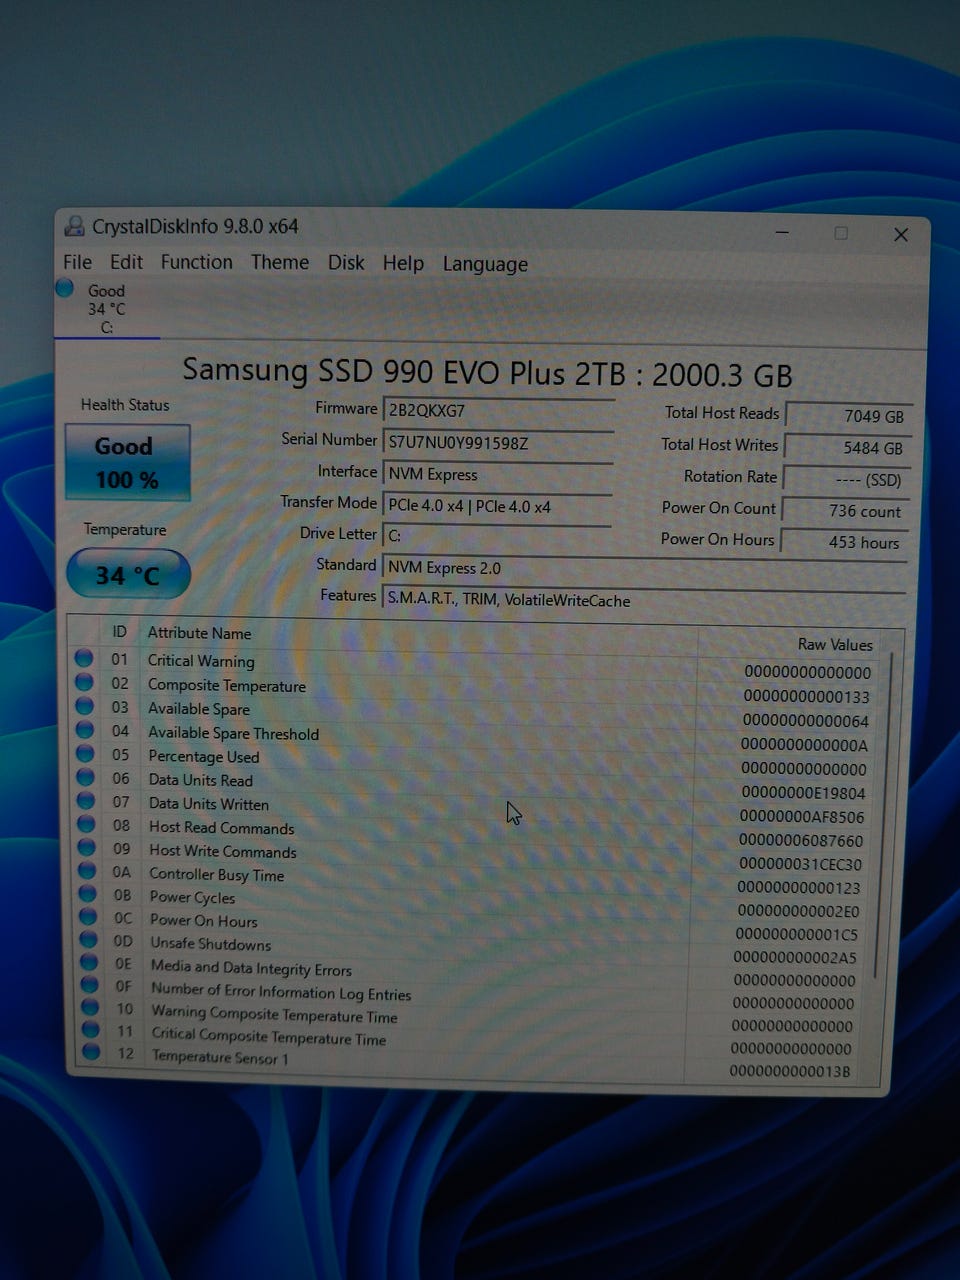The image size is (960, 1280).
Task: Select the C: drive status icon in disk bar
Action: click(65, 289)
